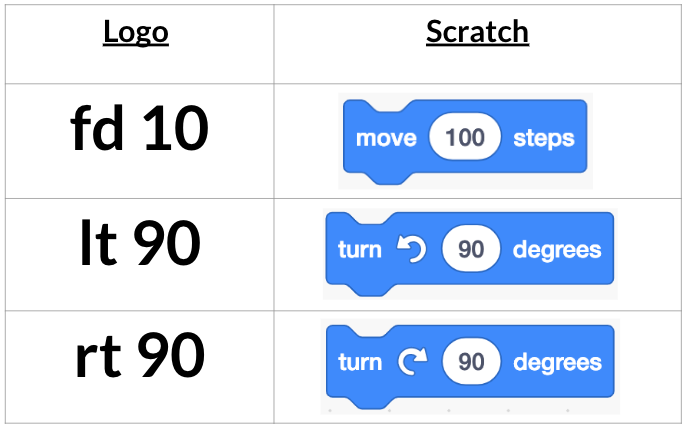Select the move steps block
691x431 pixels.
pos(465,141)
